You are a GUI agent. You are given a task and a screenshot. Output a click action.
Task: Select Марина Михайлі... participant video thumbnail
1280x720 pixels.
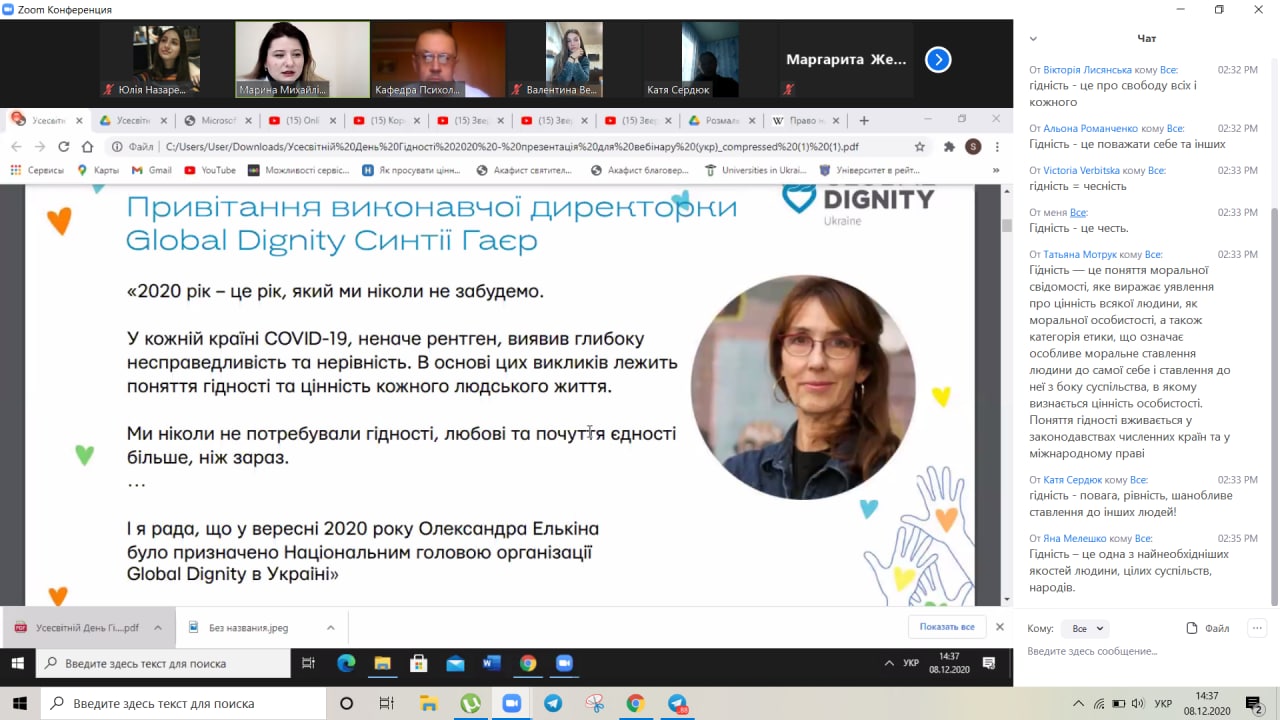(x=301, y=60)
